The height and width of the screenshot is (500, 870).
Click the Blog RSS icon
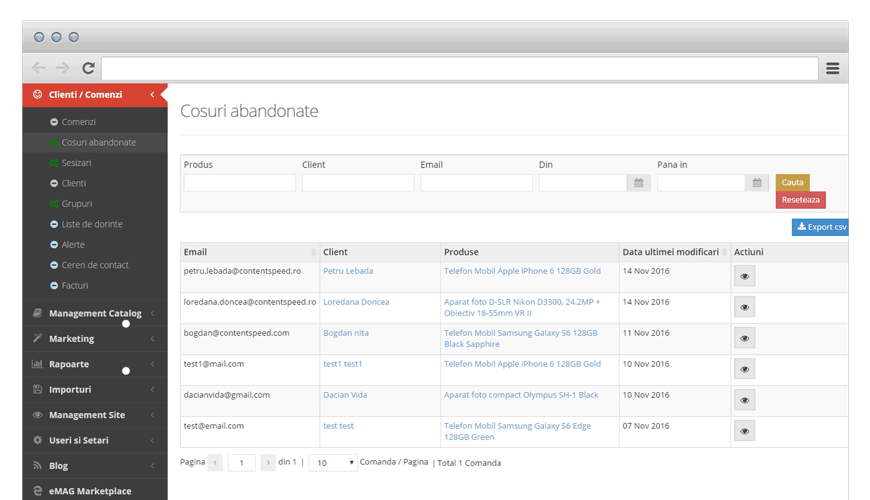(x=37, y=466)
